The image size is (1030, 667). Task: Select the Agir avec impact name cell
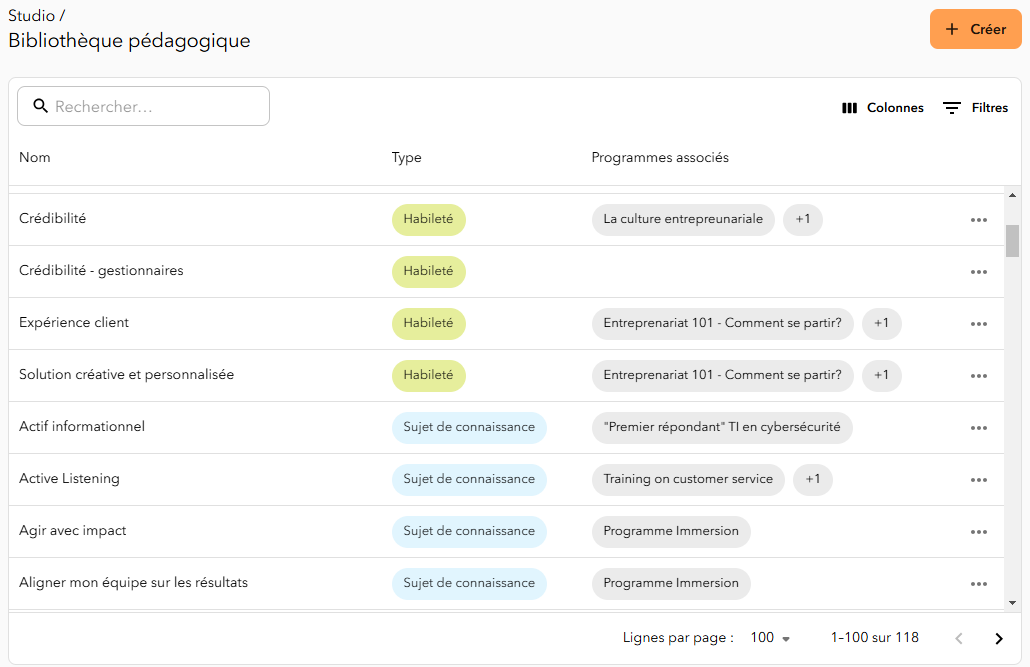72,530
